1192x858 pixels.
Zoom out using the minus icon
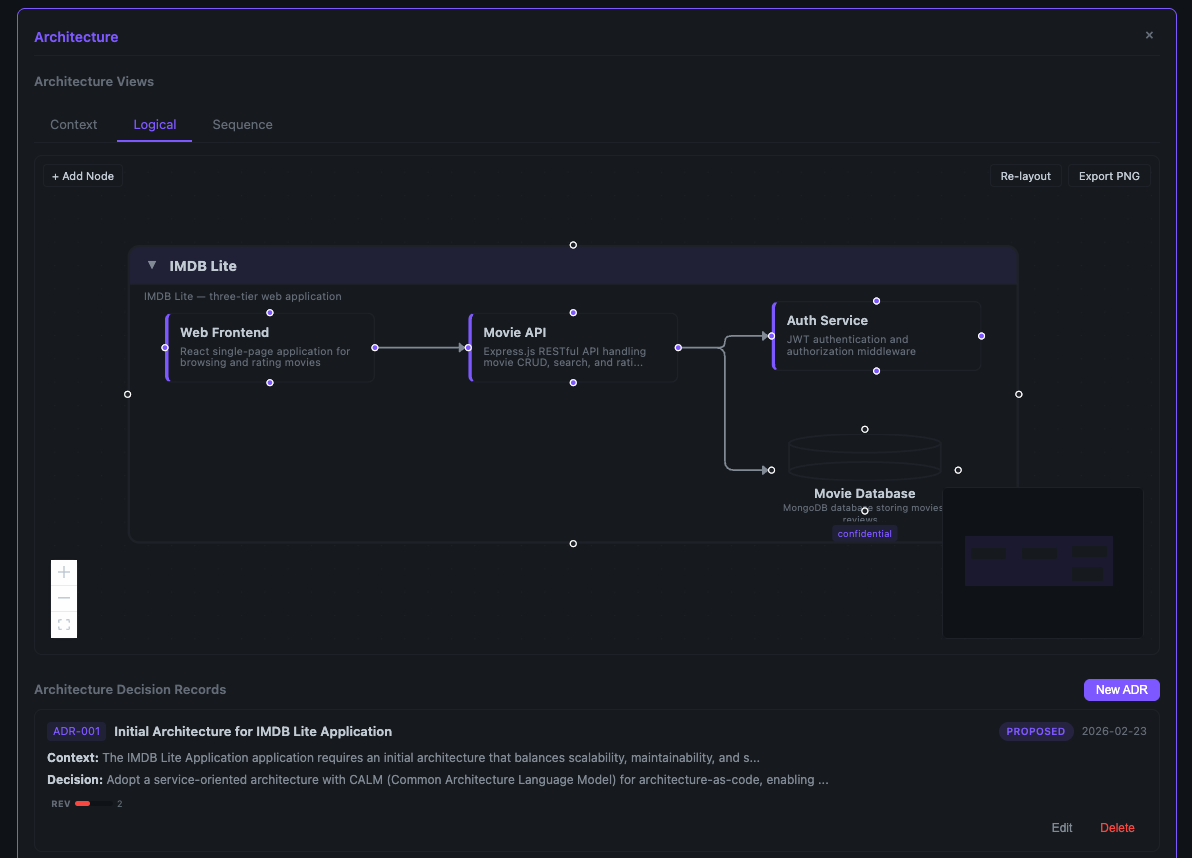63,597
